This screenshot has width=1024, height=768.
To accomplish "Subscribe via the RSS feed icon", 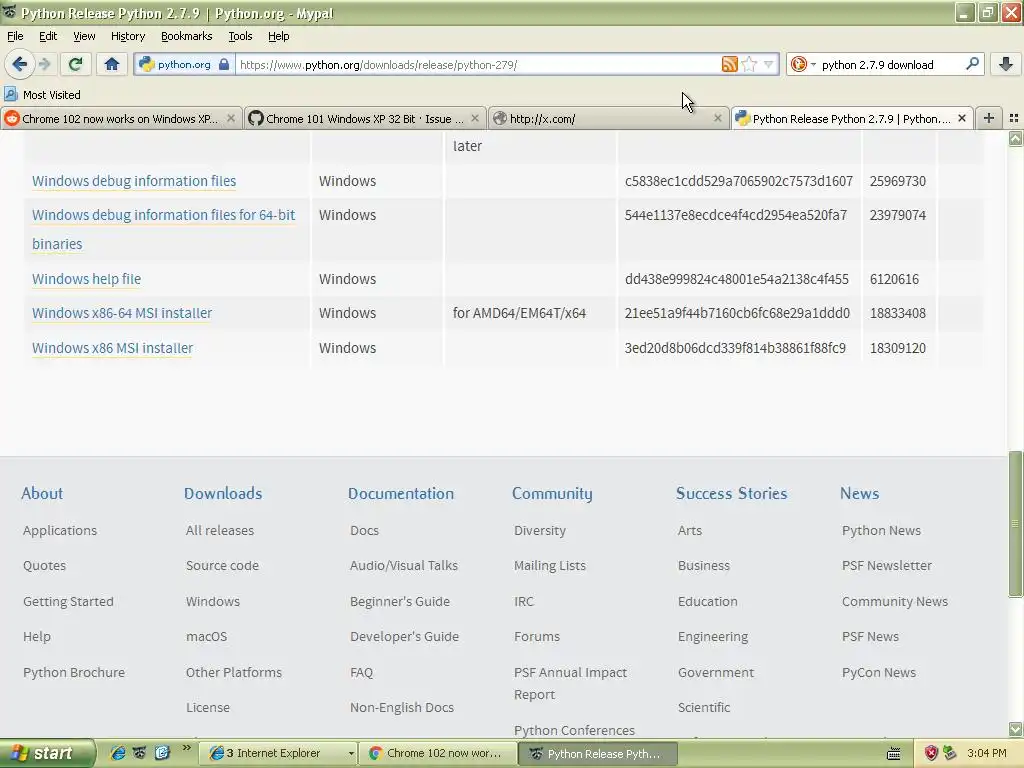I will coord(729,64).
